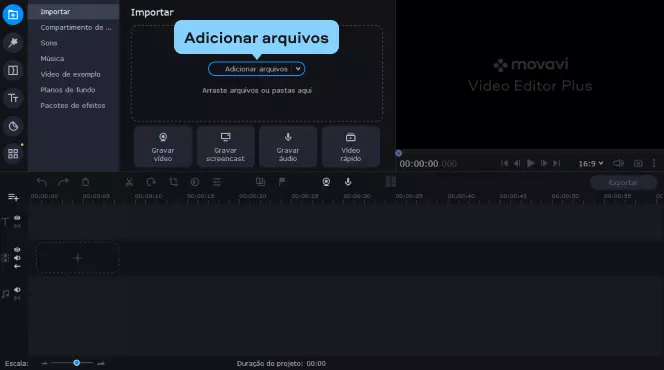The image size is (664, 370).
Task: Select Planos de fundo in the list
Action: click(68, 90)
